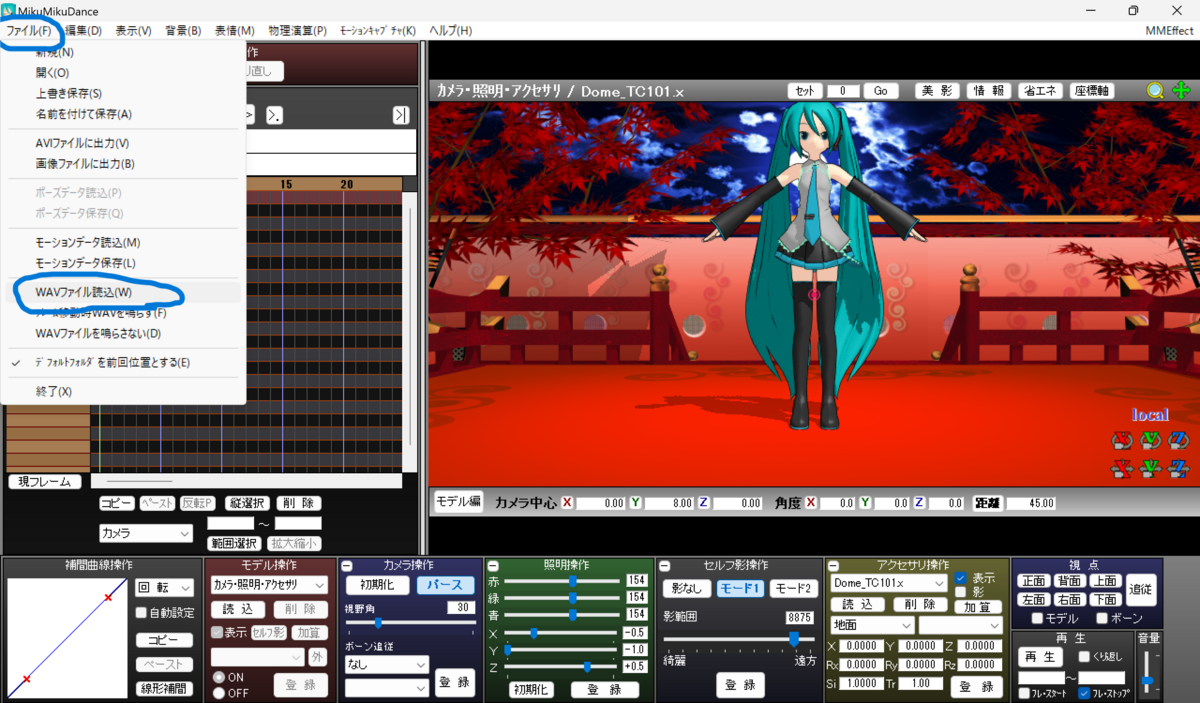Click the green Y rotation axis icon, top row
The image size is (1200, 703).
click(1150, 440)
